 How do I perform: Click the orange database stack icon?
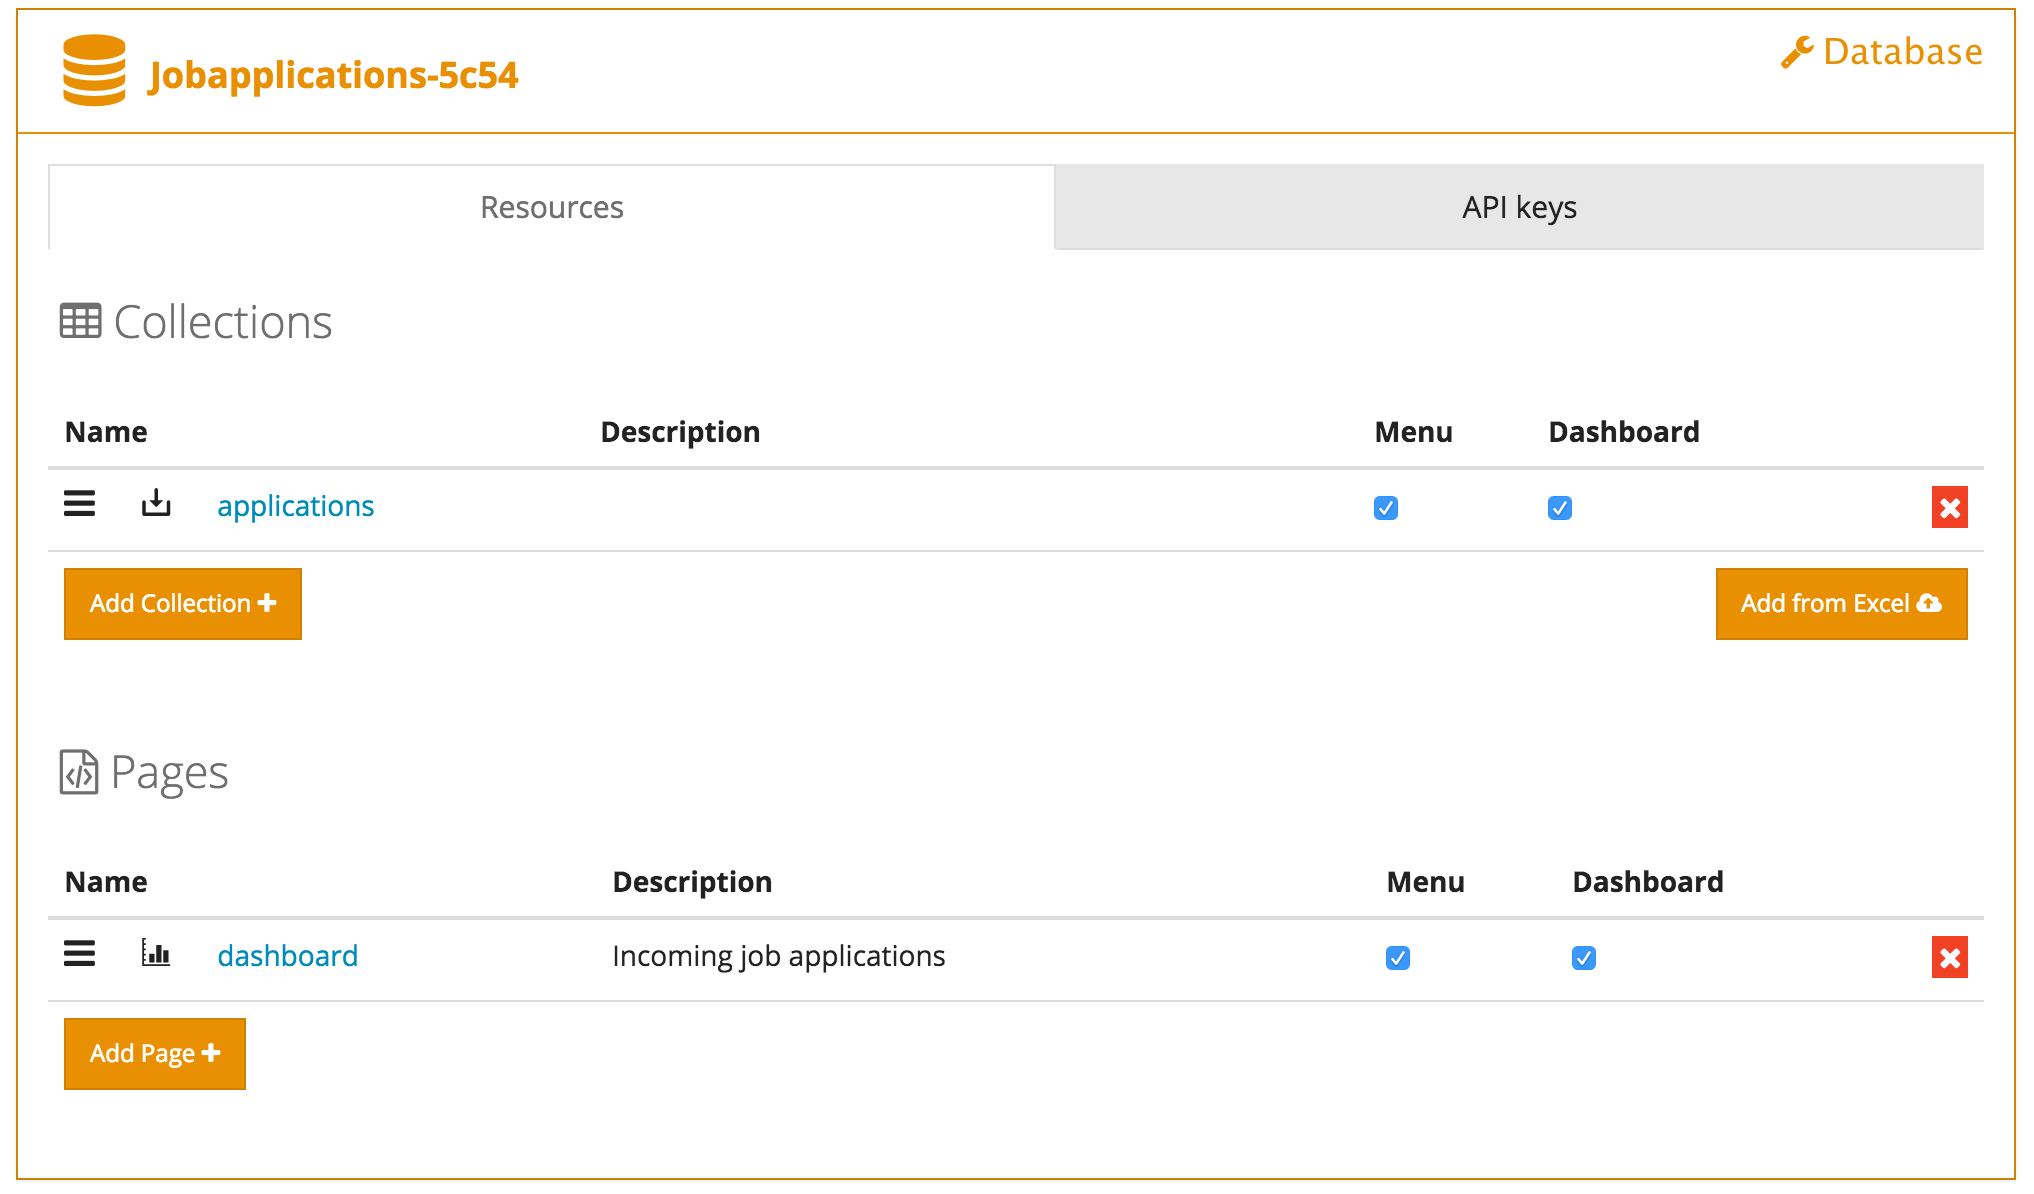point(94,71)
